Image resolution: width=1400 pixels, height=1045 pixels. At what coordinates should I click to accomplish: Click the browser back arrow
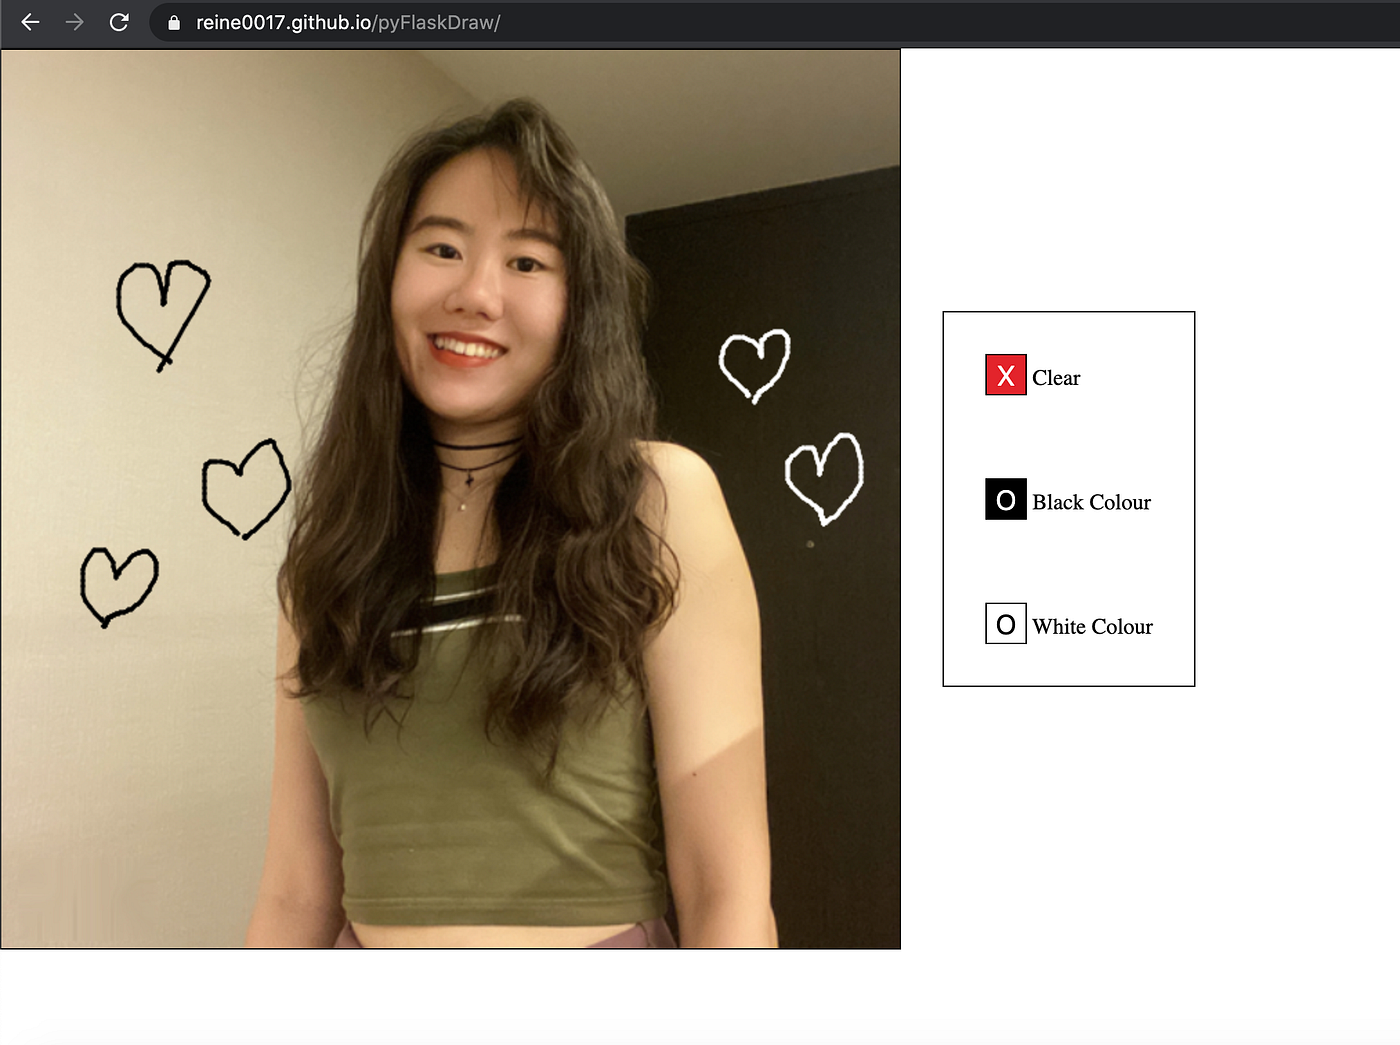(x=29, y=22)
